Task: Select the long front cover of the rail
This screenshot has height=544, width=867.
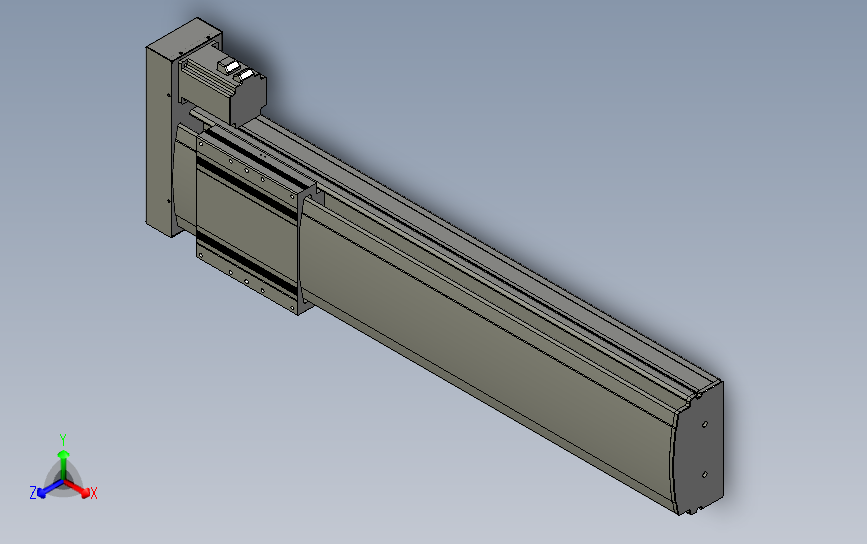Action: [487, 354]
